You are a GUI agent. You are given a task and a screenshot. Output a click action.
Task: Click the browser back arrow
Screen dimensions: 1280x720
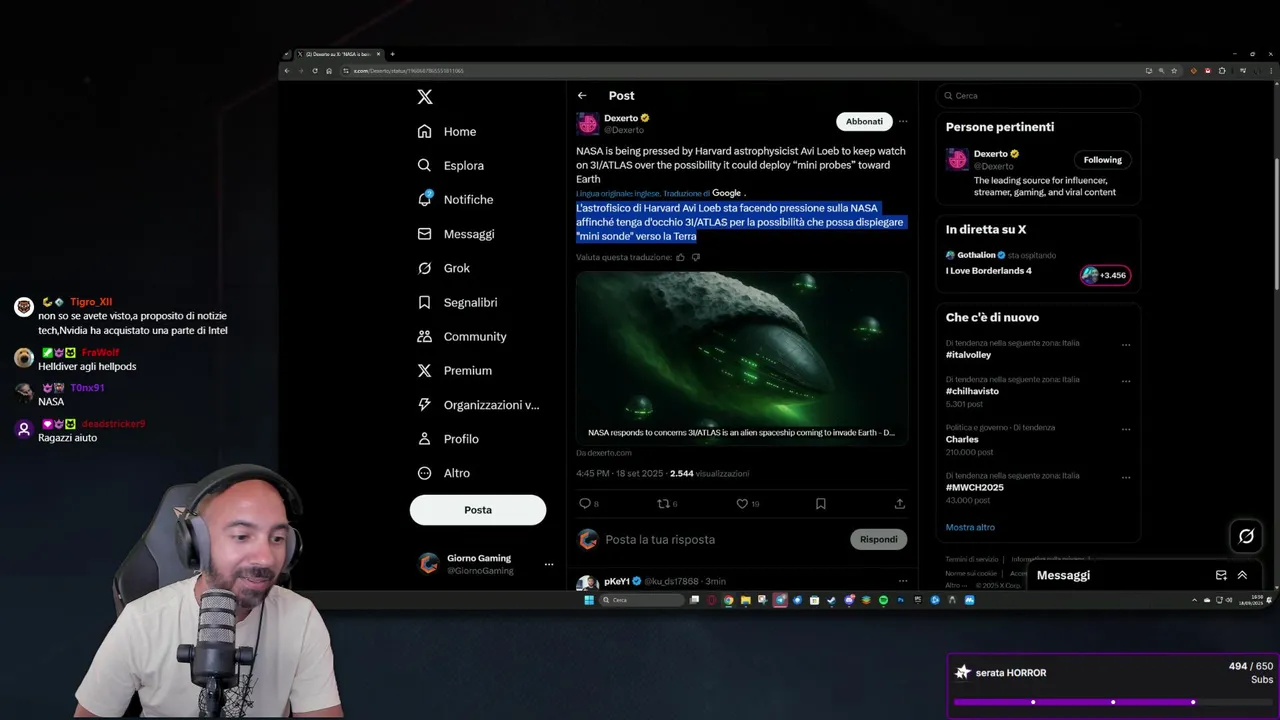(x=287, y=71)
